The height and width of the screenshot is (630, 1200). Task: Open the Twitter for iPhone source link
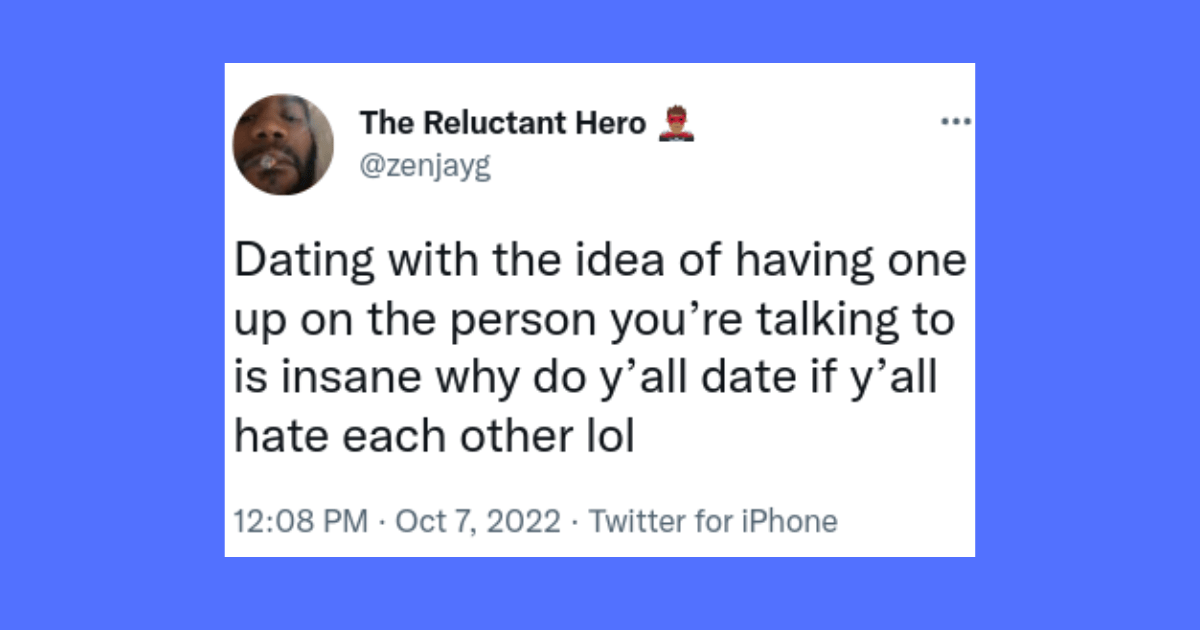[x=713, y=521]
